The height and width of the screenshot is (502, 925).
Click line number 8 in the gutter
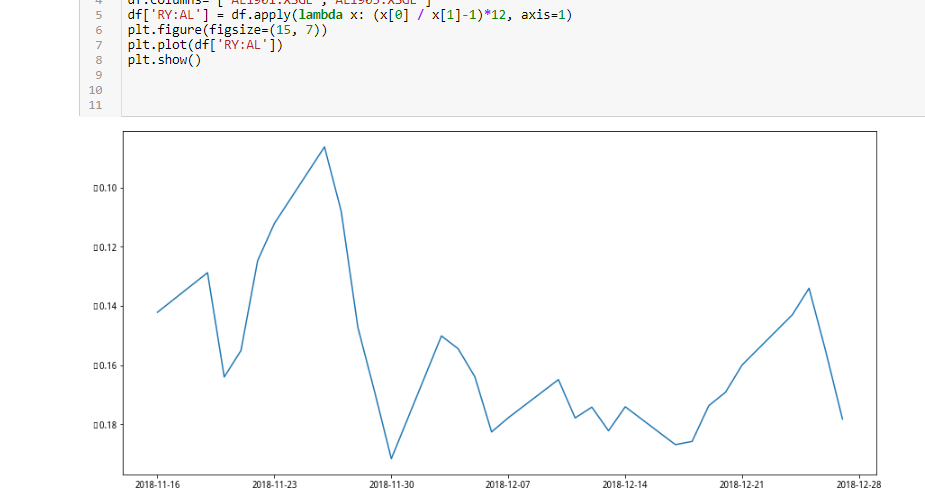pos(99,60)
